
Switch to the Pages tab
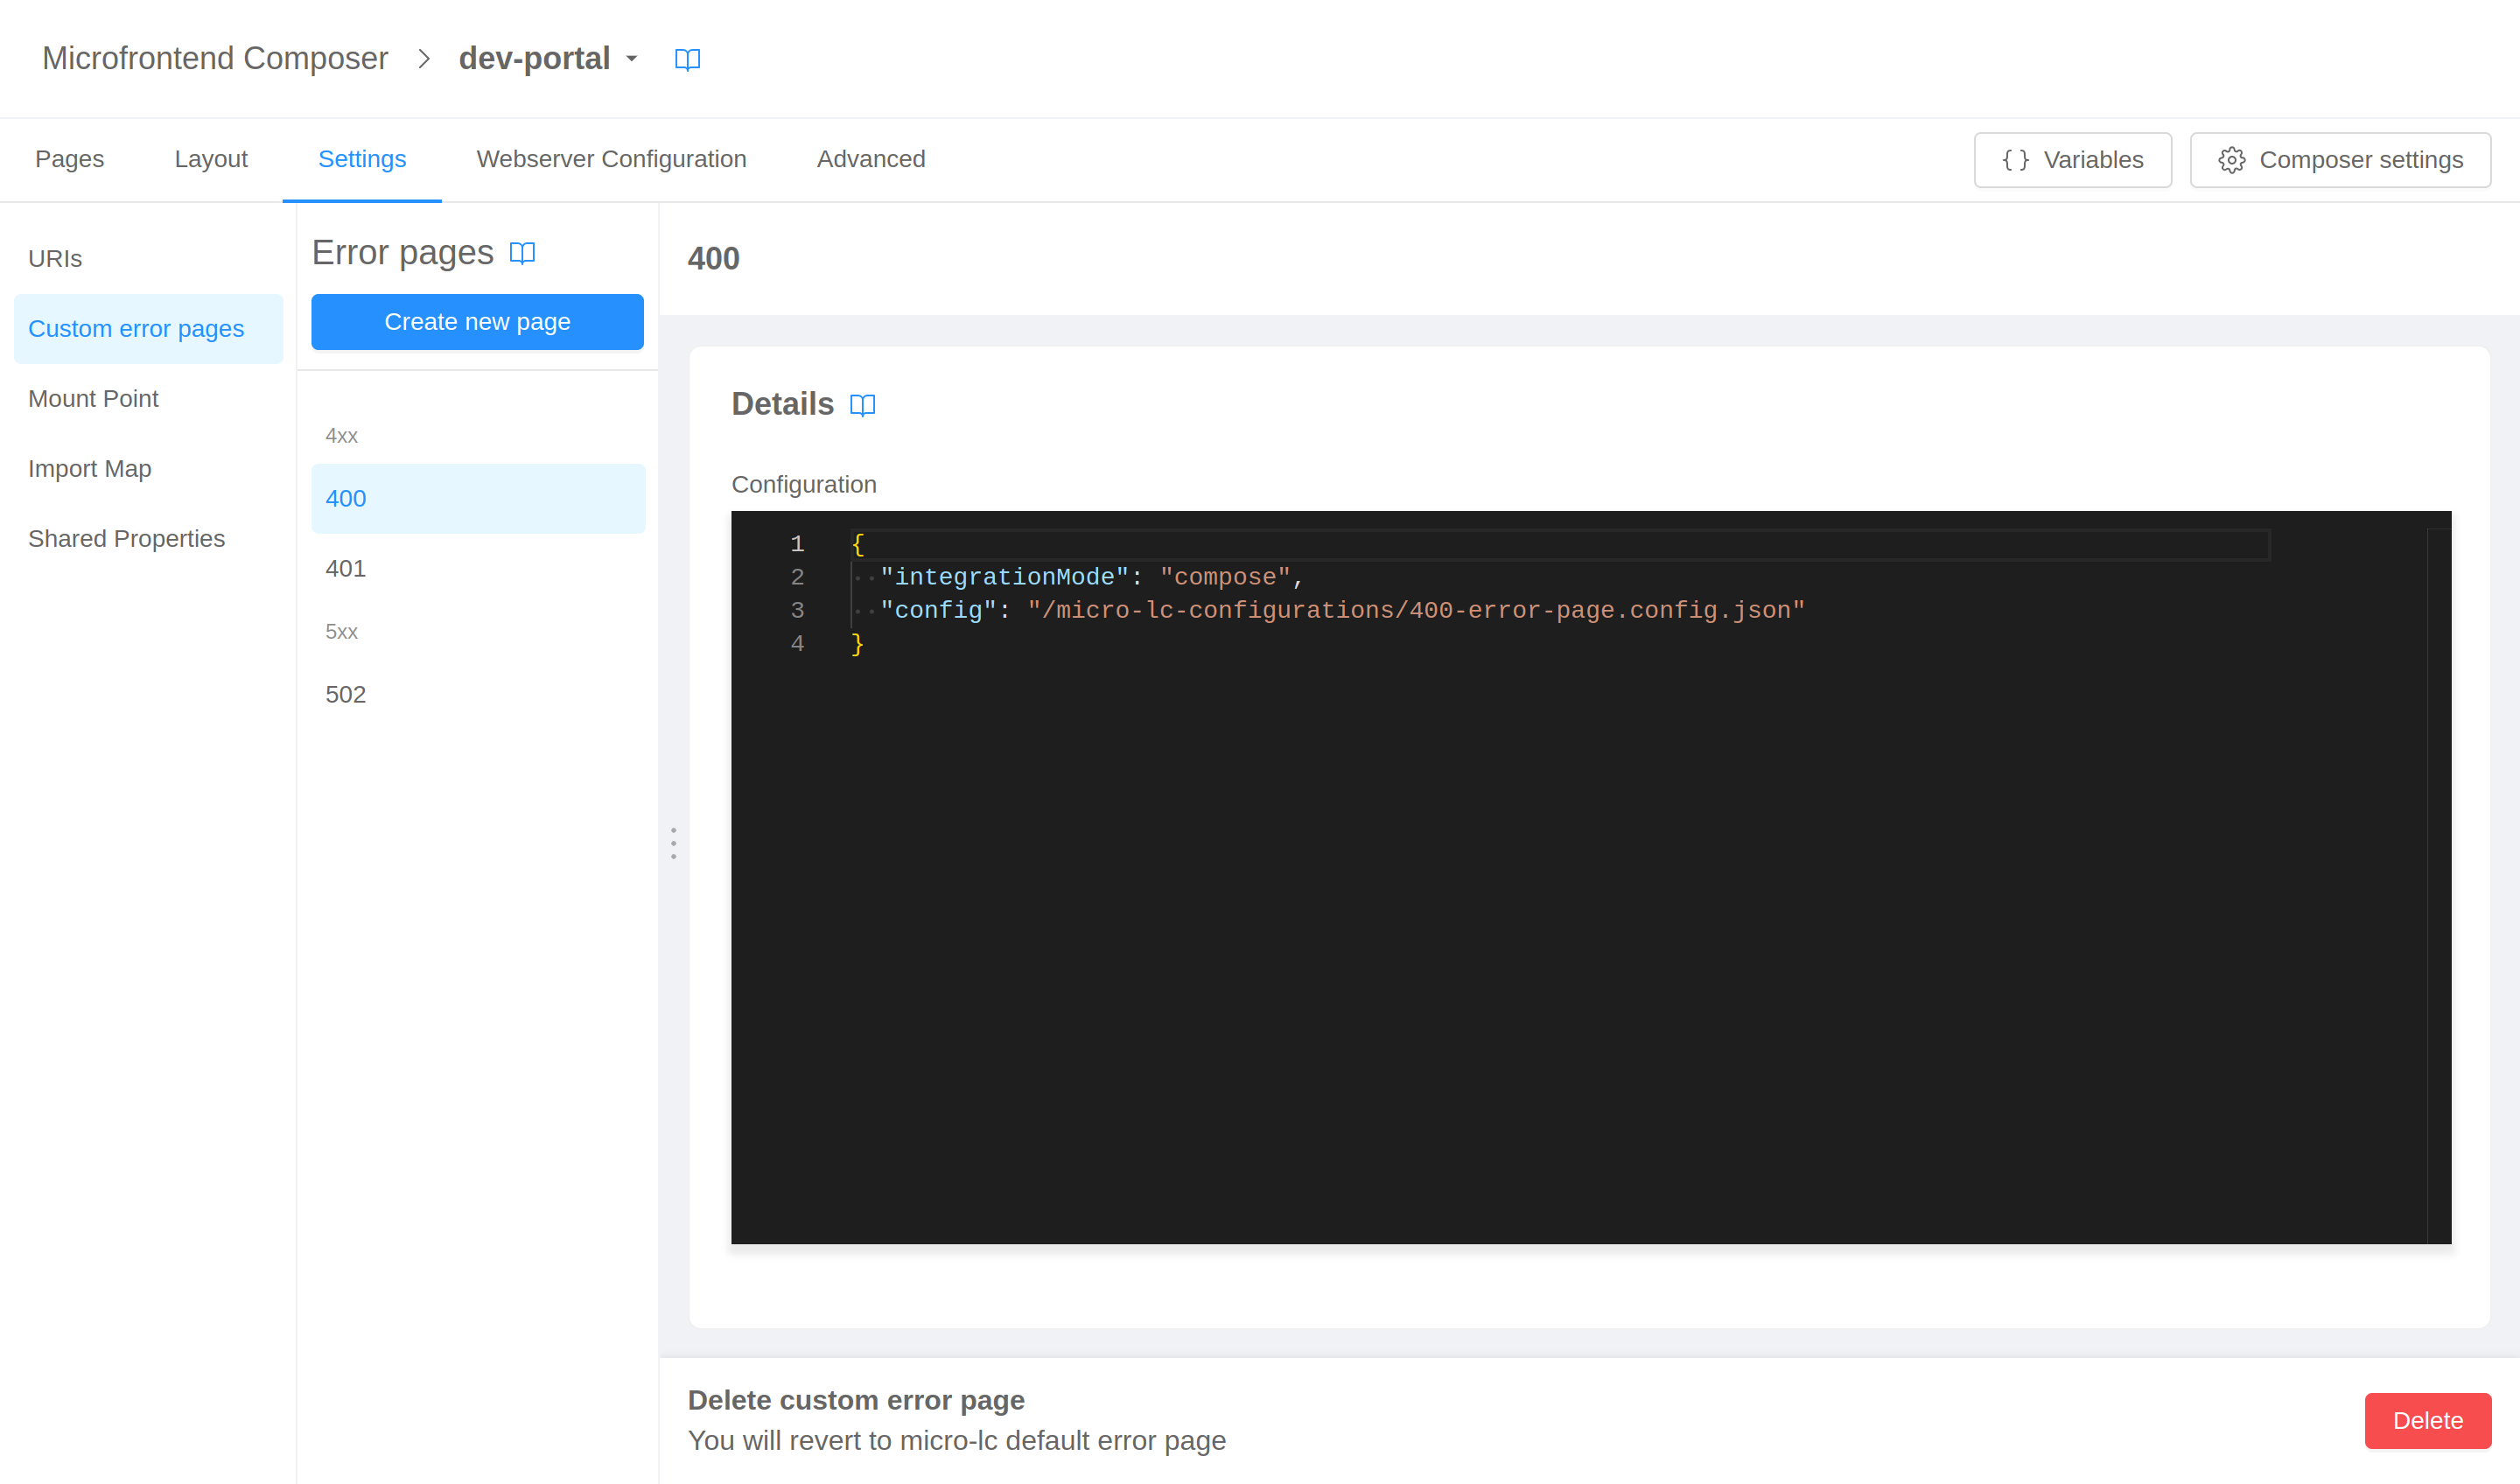(x=69, y=159)
